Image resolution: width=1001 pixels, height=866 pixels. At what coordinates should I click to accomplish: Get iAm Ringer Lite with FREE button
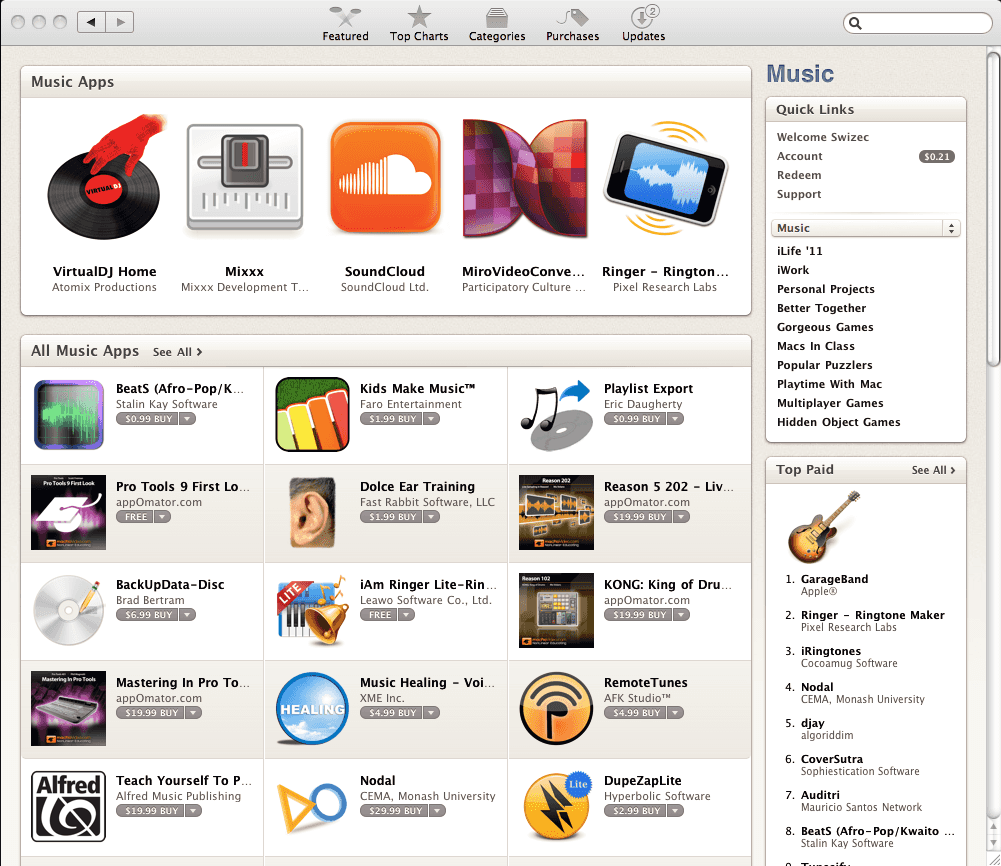[x=379, y=615]
